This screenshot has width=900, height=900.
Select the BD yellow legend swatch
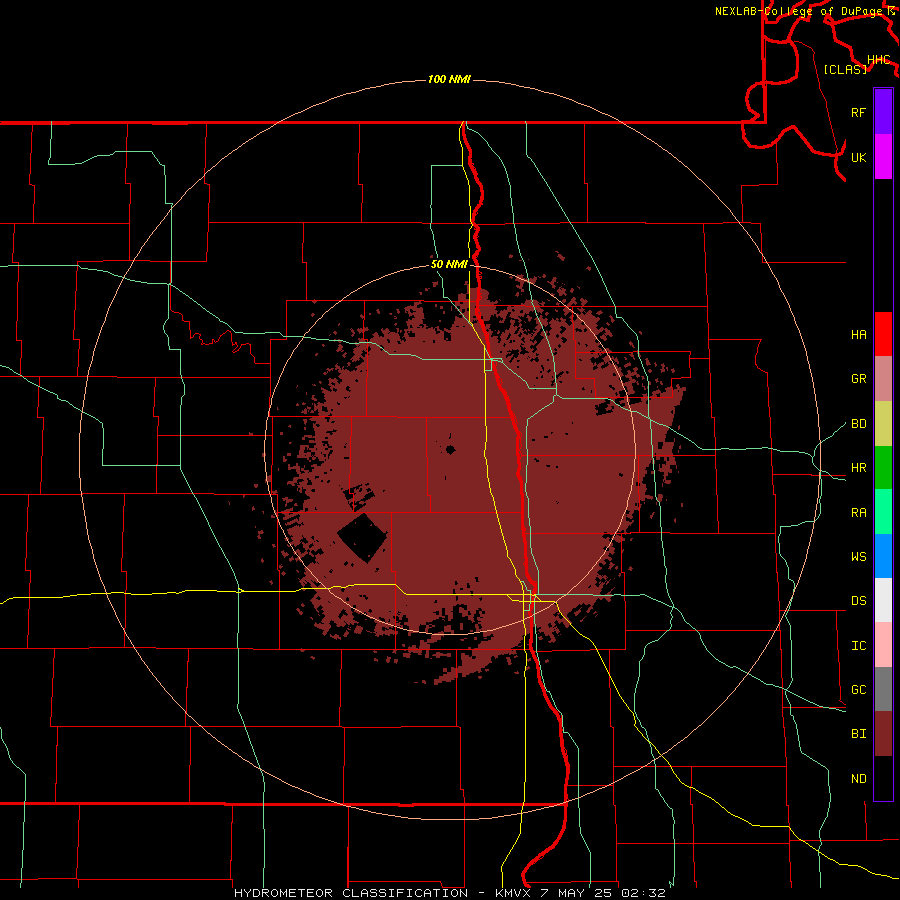point(883,423)
